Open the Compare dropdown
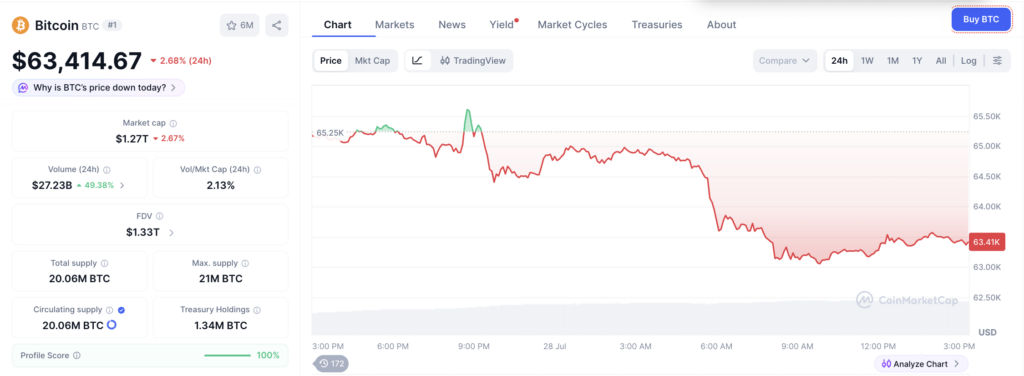Image resolution: width=1024 pixels, height=376 pixels. point(784,61)
